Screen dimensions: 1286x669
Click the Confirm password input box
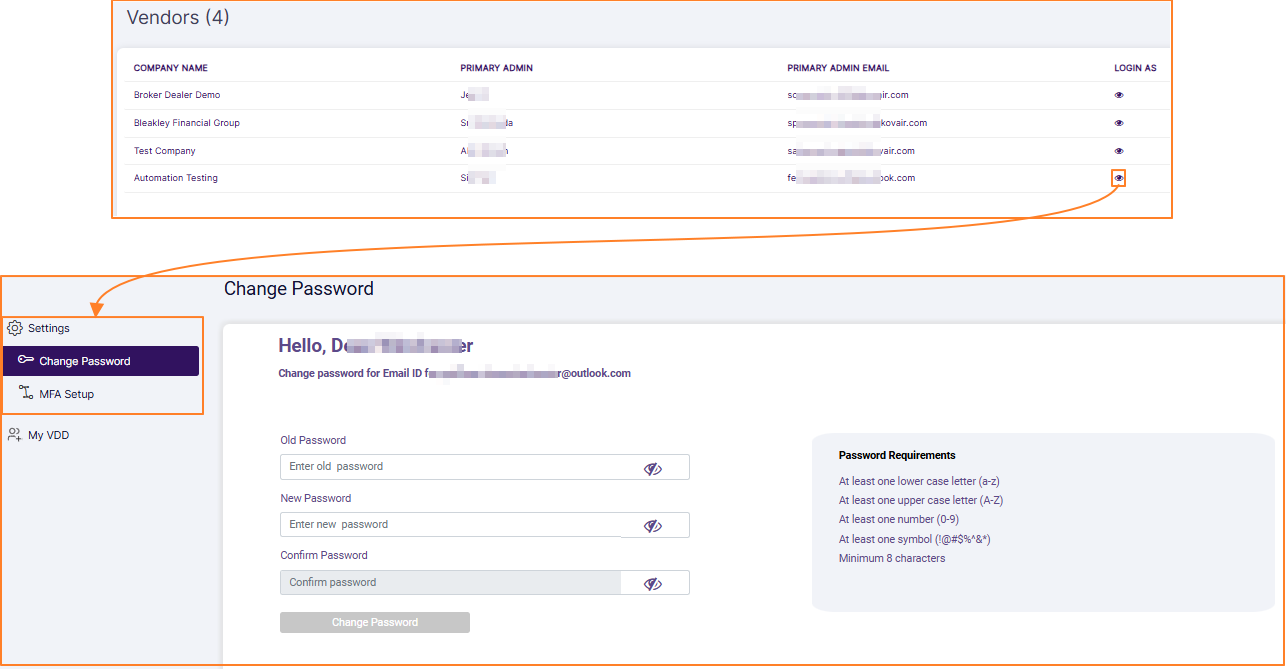450,581
